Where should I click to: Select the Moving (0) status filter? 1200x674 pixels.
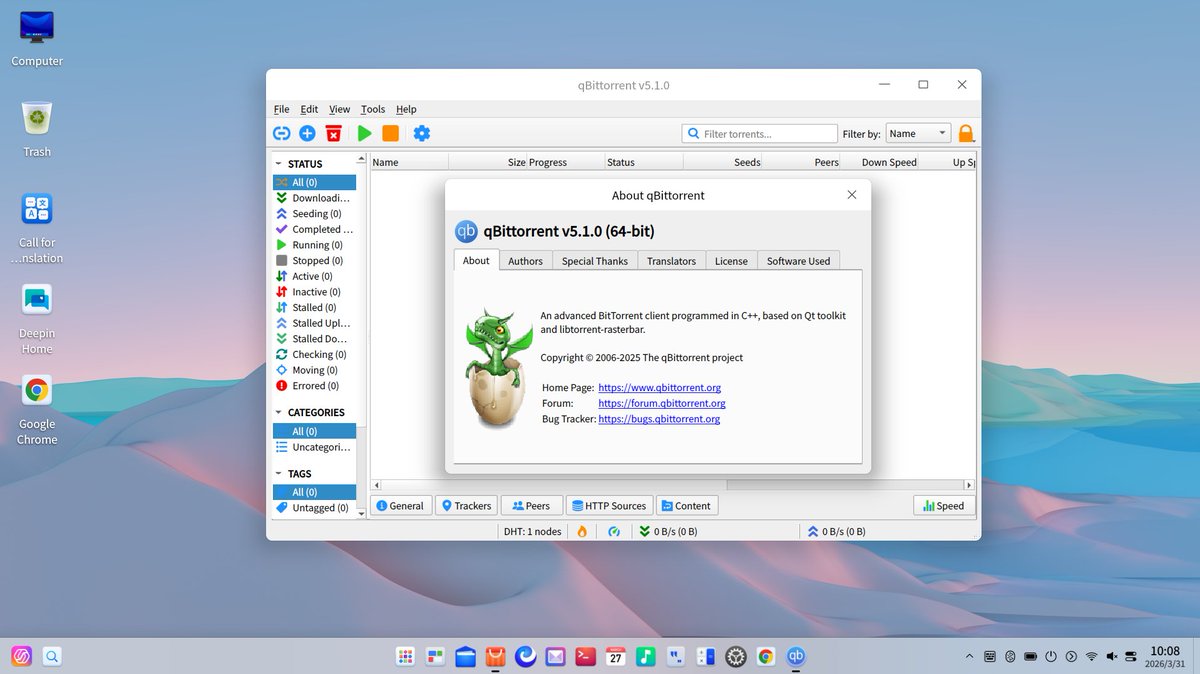coord(314,370)
